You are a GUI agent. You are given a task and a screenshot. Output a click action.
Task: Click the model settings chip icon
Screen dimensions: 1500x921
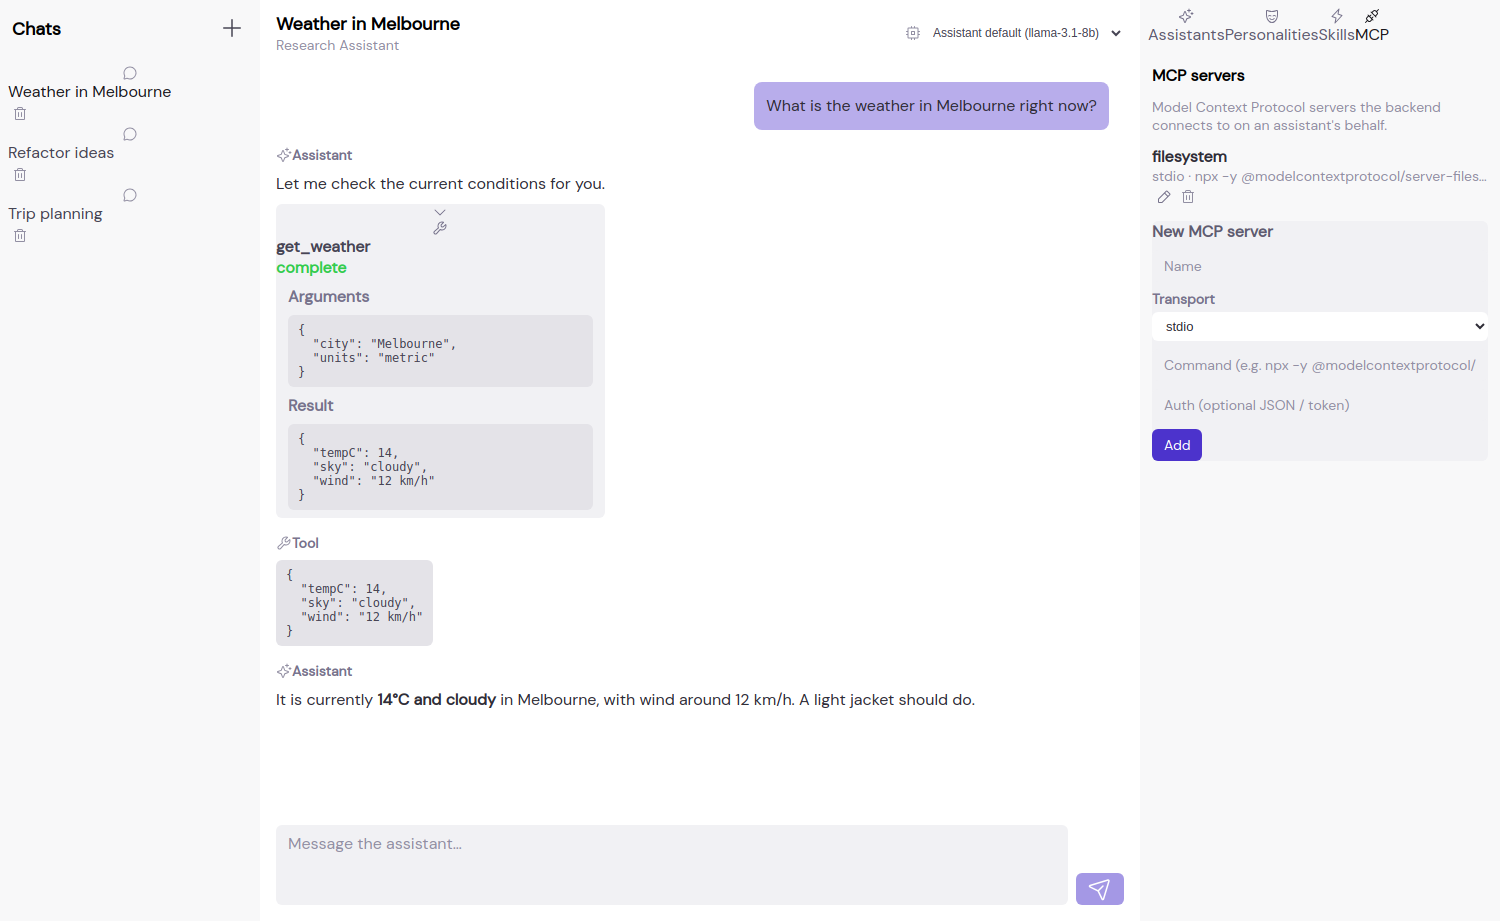(x=913, y=33)
